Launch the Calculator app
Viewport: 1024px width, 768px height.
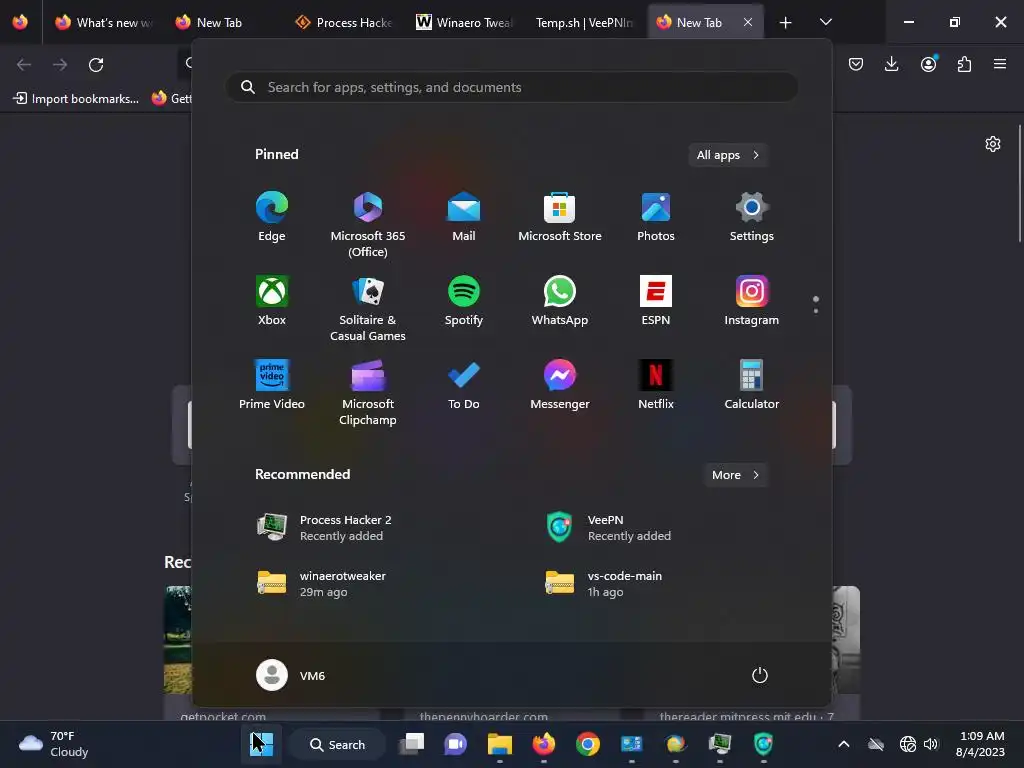(x=752, y=385)
